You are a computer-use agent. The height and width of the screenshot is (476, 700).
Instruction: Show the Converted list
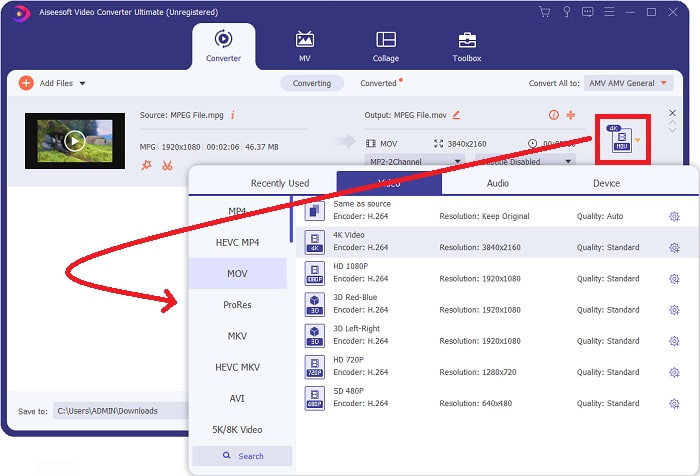379,83
